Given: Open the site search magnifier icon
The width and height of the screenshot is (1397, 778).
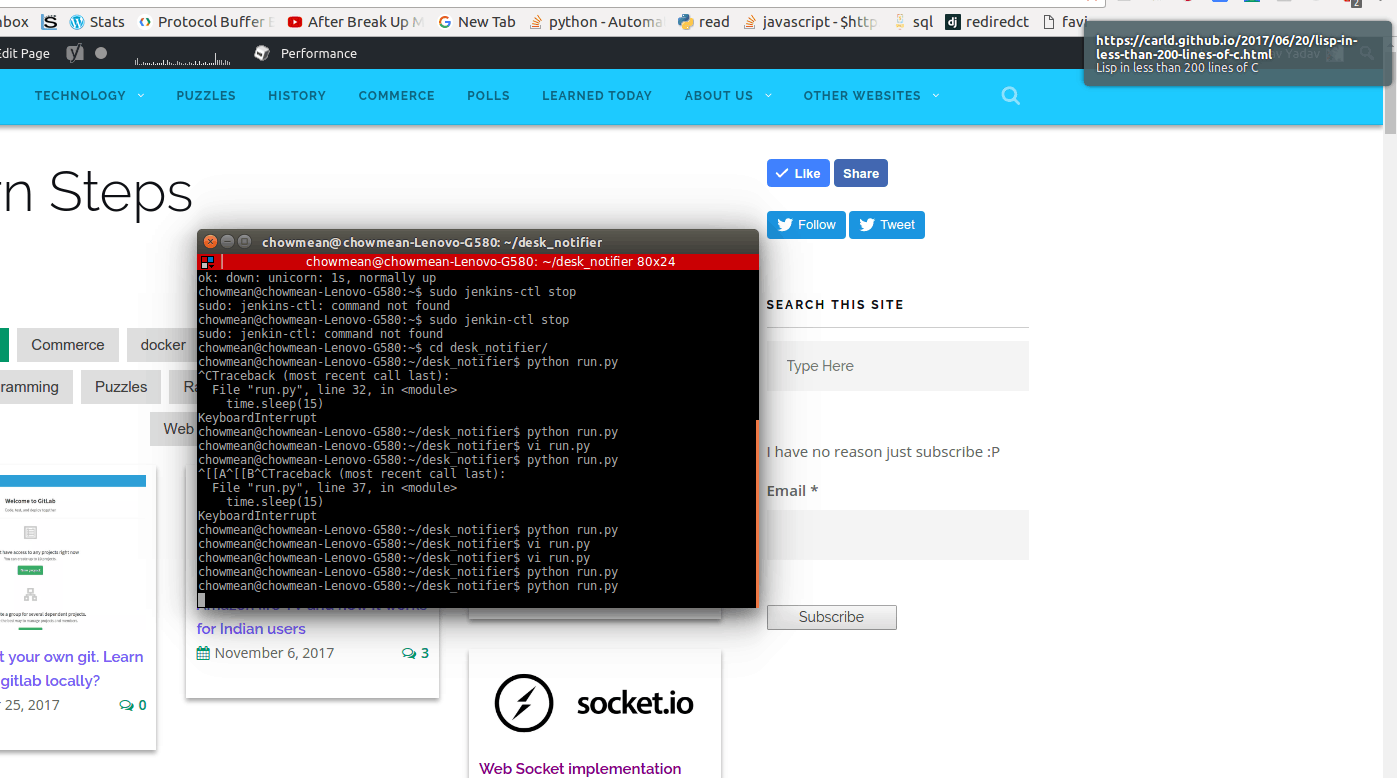Looking at the screenshot, I should coord(1010,96).
